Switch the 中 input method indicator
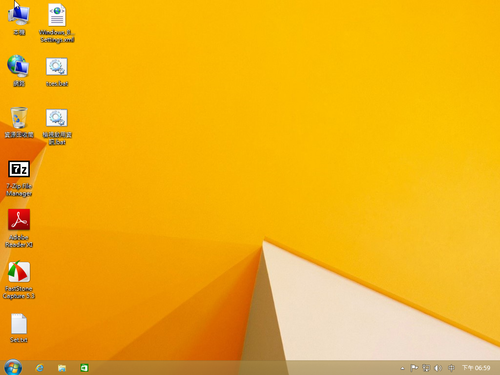 click(451, 368)
